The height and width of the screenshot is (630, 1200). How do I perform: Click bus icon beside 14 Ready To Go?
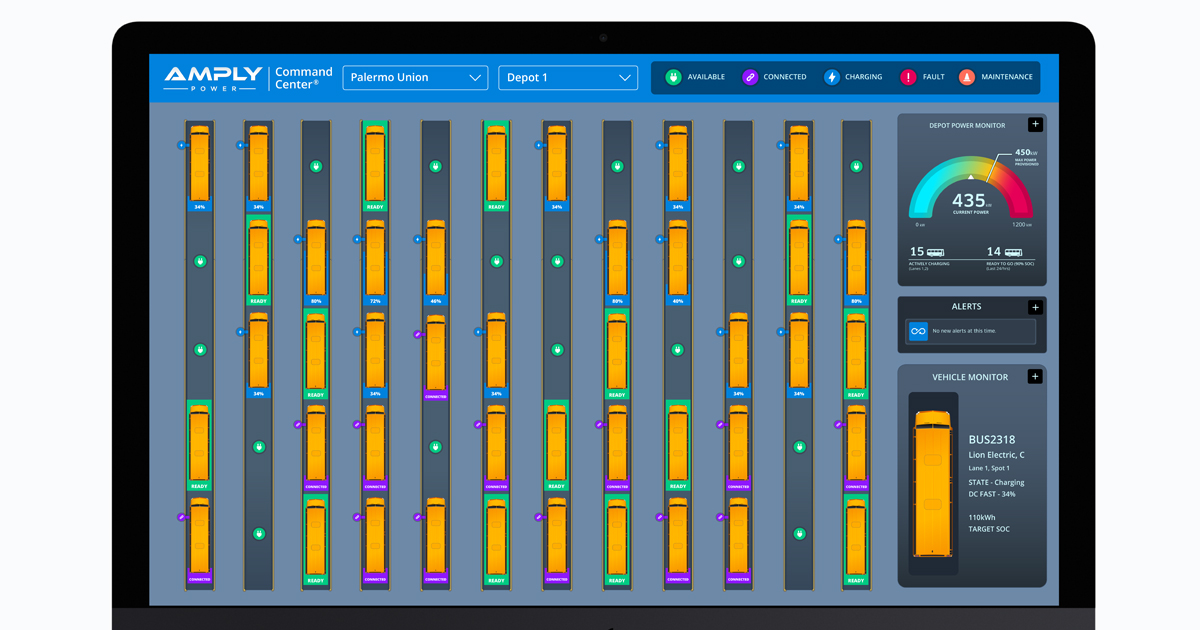(1013, 253)
